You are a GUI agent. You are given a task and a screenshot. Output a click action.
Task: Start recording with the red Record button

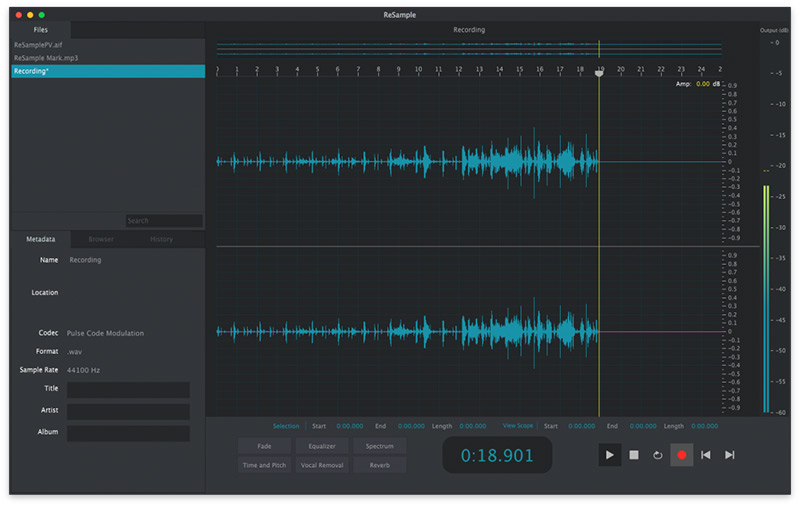pos(682,455)
